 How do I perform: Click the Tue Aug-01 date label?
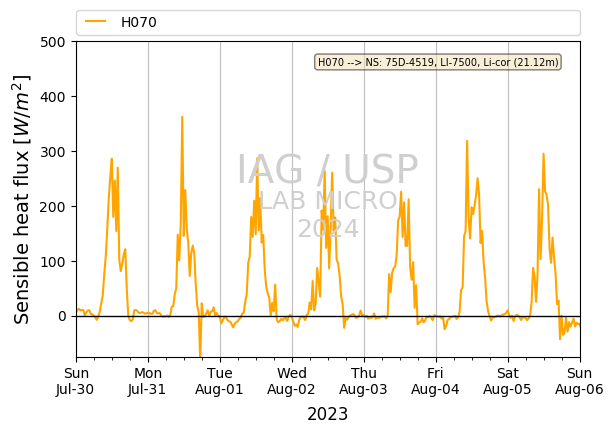click(220, 381)
